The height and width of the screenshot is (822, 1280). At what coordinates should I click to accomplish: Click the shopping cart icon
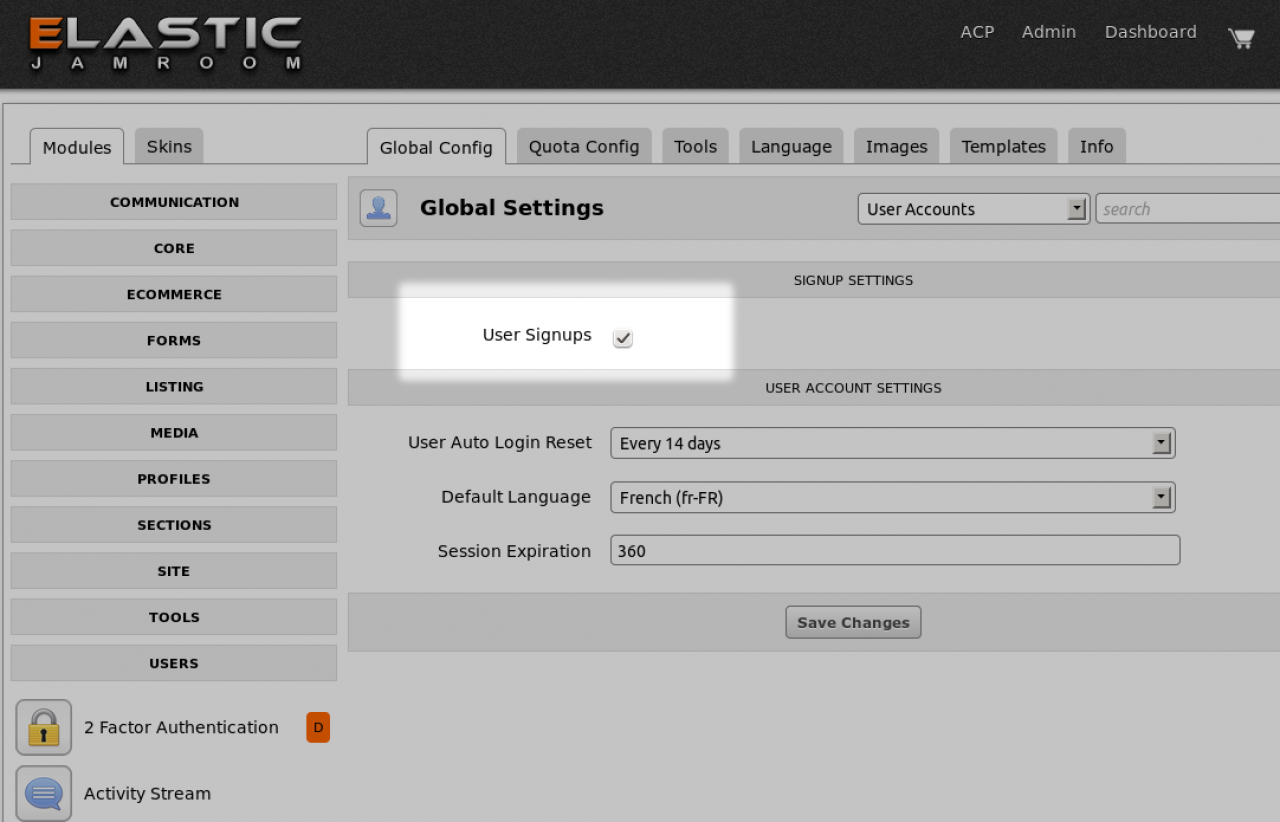pyautogui.click(x=1240, y=38)
